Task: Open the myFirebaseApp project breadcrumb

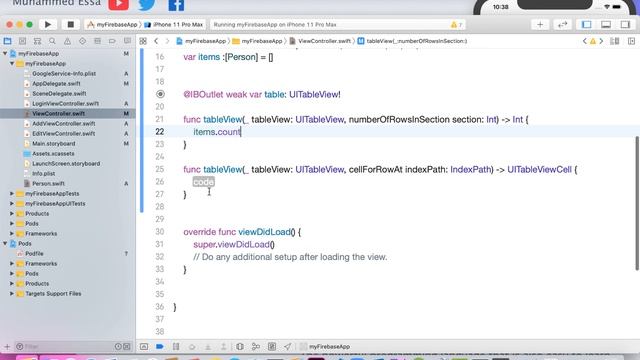Action: click(x=201, y=41)
